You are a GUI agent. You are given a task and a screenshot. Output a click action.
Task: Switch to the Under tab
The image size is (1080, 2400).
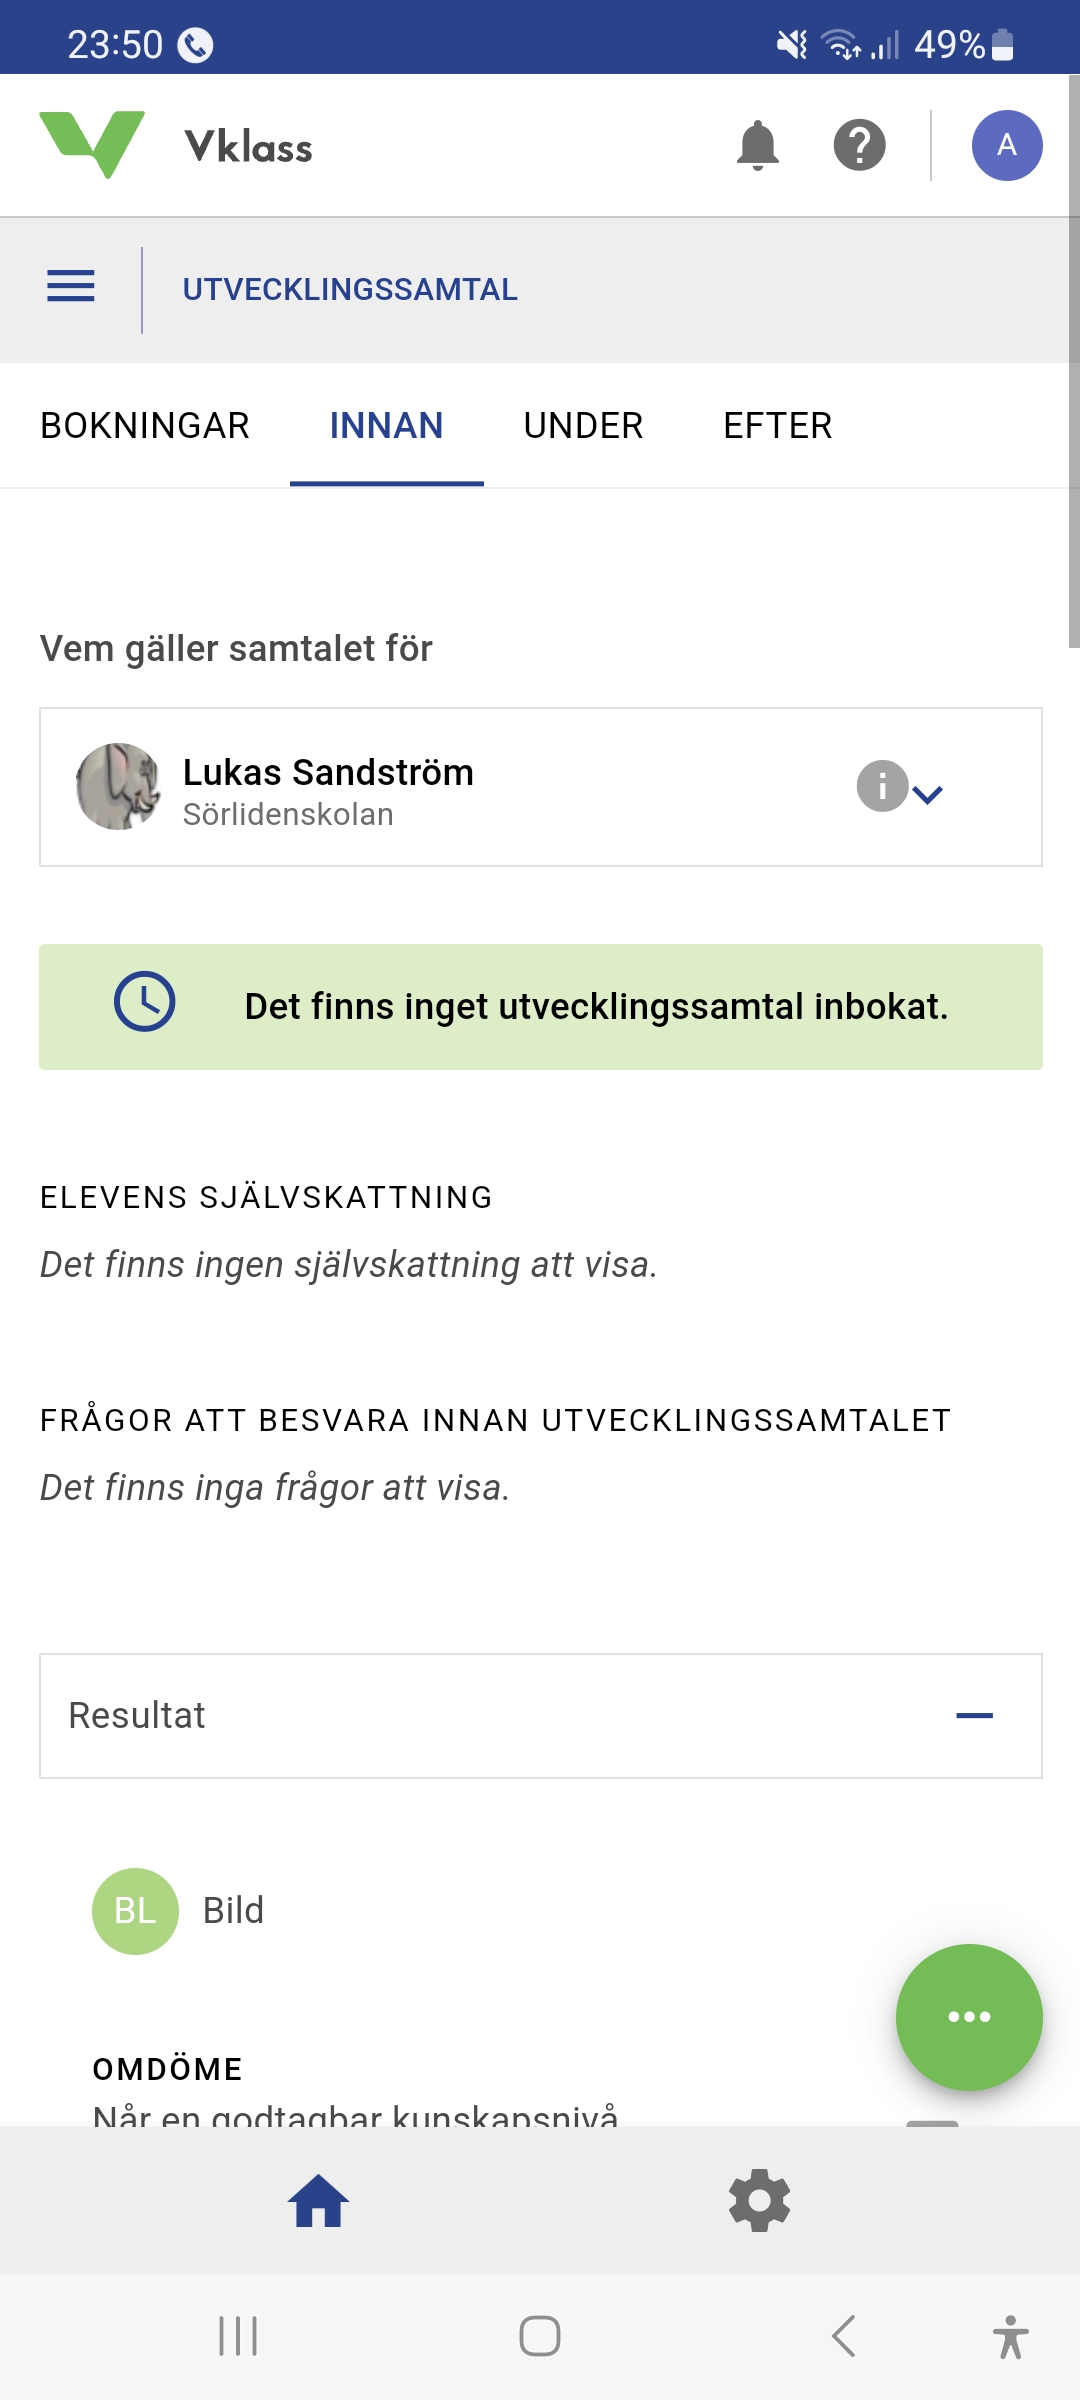click(x=583, y=426)
